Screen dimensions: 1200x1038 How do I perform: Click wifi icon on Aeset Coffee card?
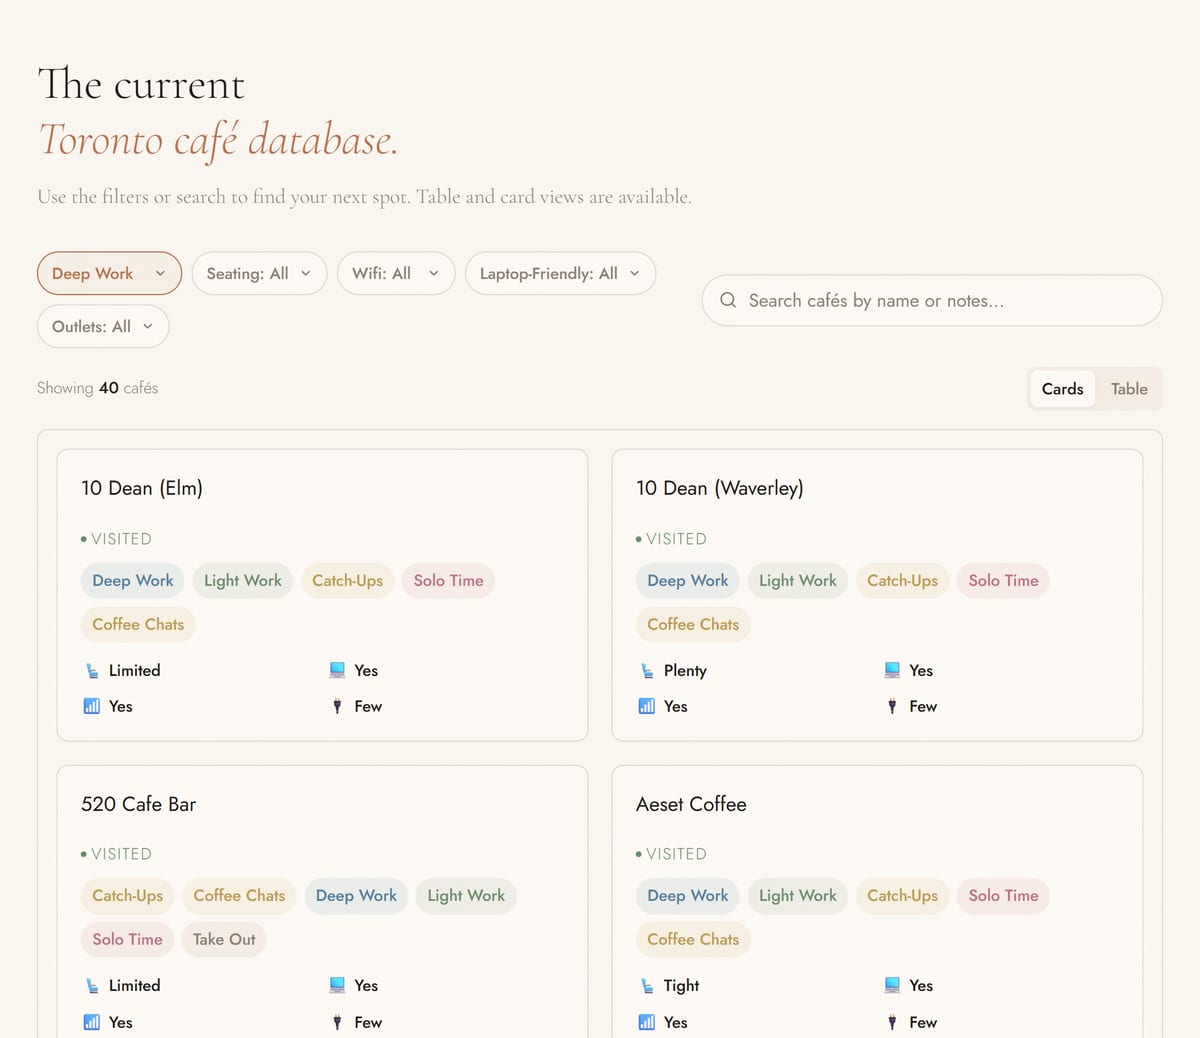(x=647, y=1022)
